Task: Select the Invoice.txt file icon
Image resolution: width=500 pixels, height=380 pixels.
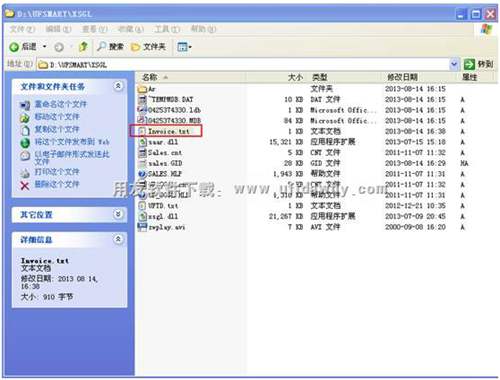Action: 142,131
